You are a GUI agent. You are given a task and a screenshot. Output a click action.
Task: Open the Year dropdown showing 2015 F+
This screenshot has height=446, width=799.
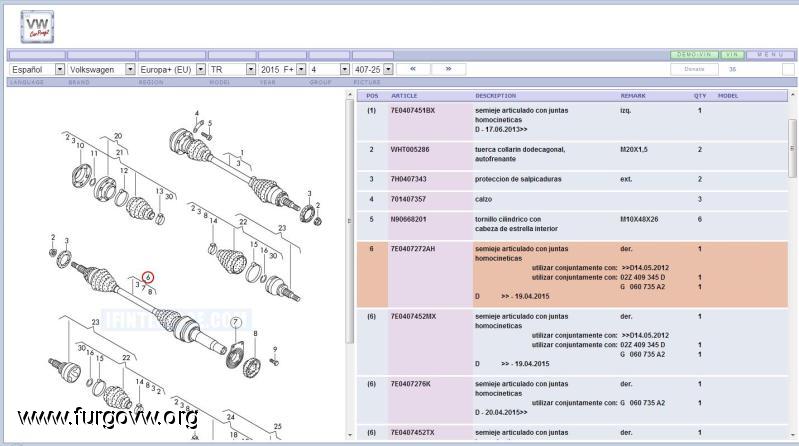pos(282,69)
